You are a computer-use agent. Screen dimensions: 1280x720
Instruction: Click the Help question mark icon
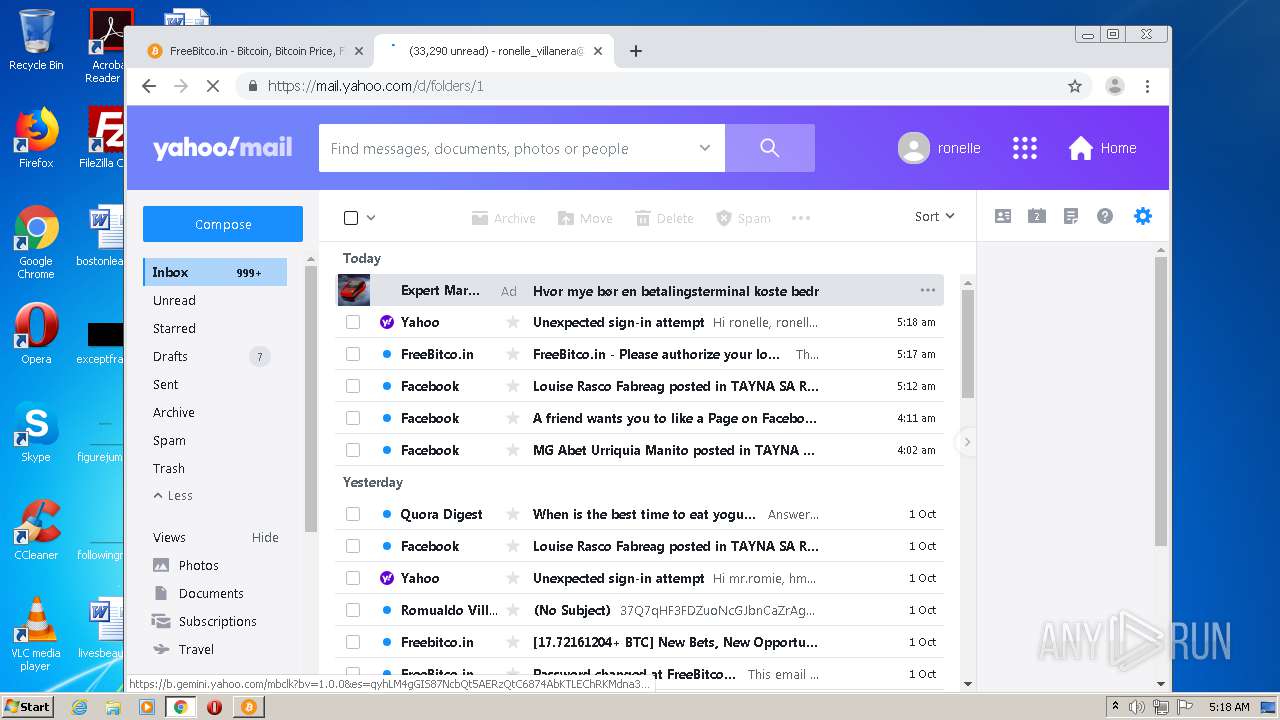(1105, 216)
